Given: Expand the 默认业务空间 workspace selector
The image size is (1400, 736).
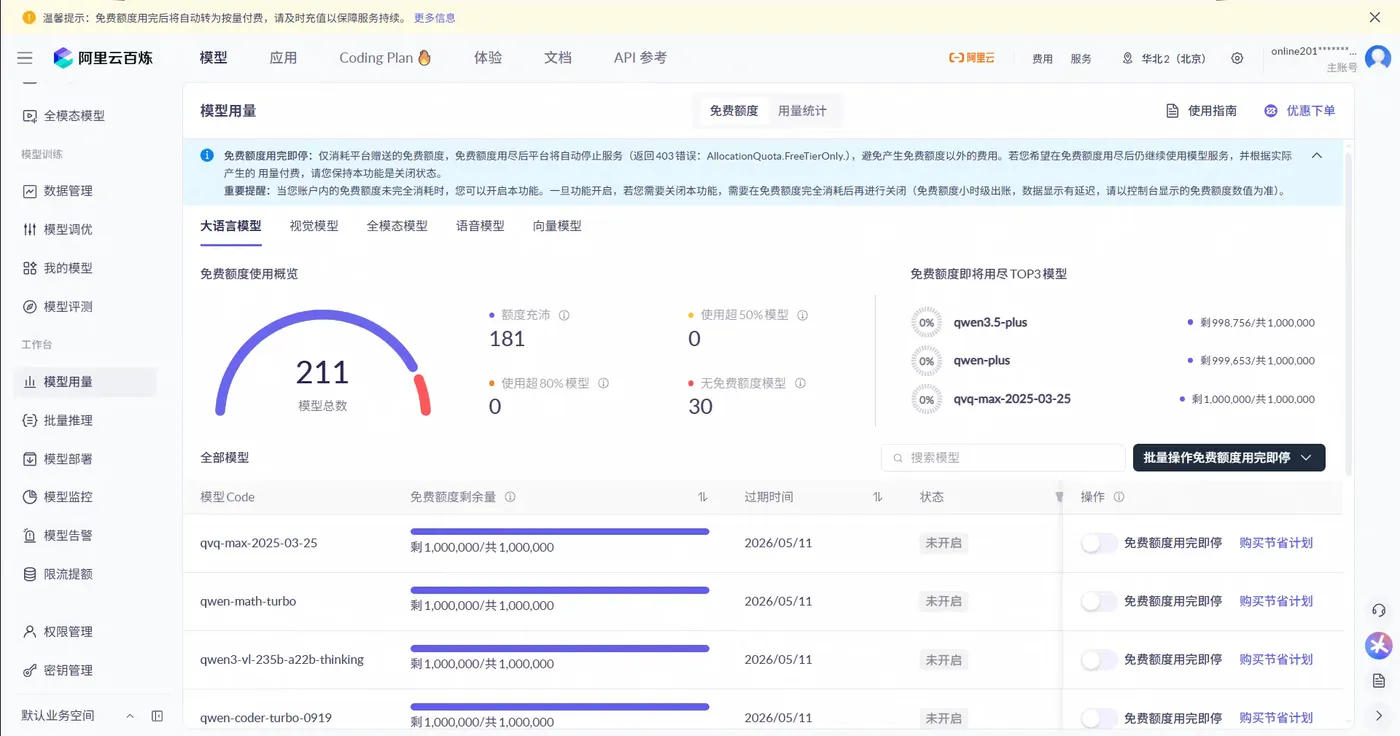Looking at the screenshot, I should 78,716.
